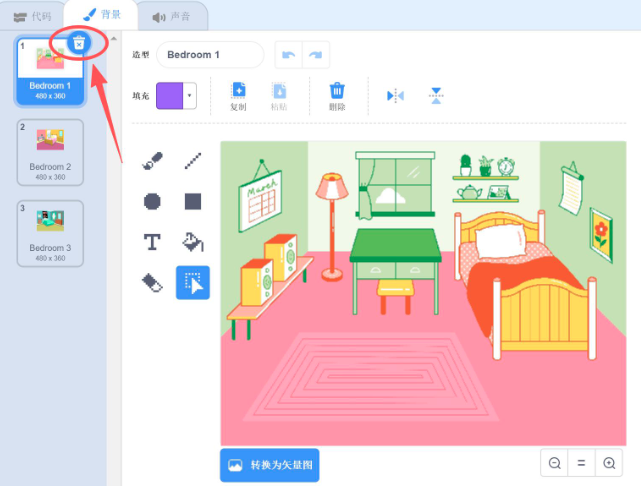Open the fill color dropdown
641x487 pixels.
(x=190, y=96)
